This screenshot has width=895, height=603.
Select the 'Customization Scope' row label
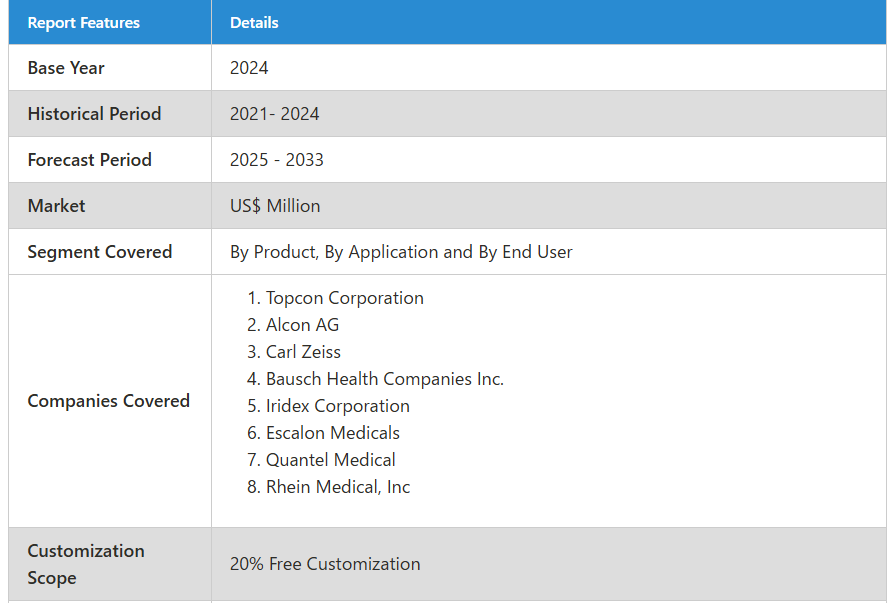[86, 564]
